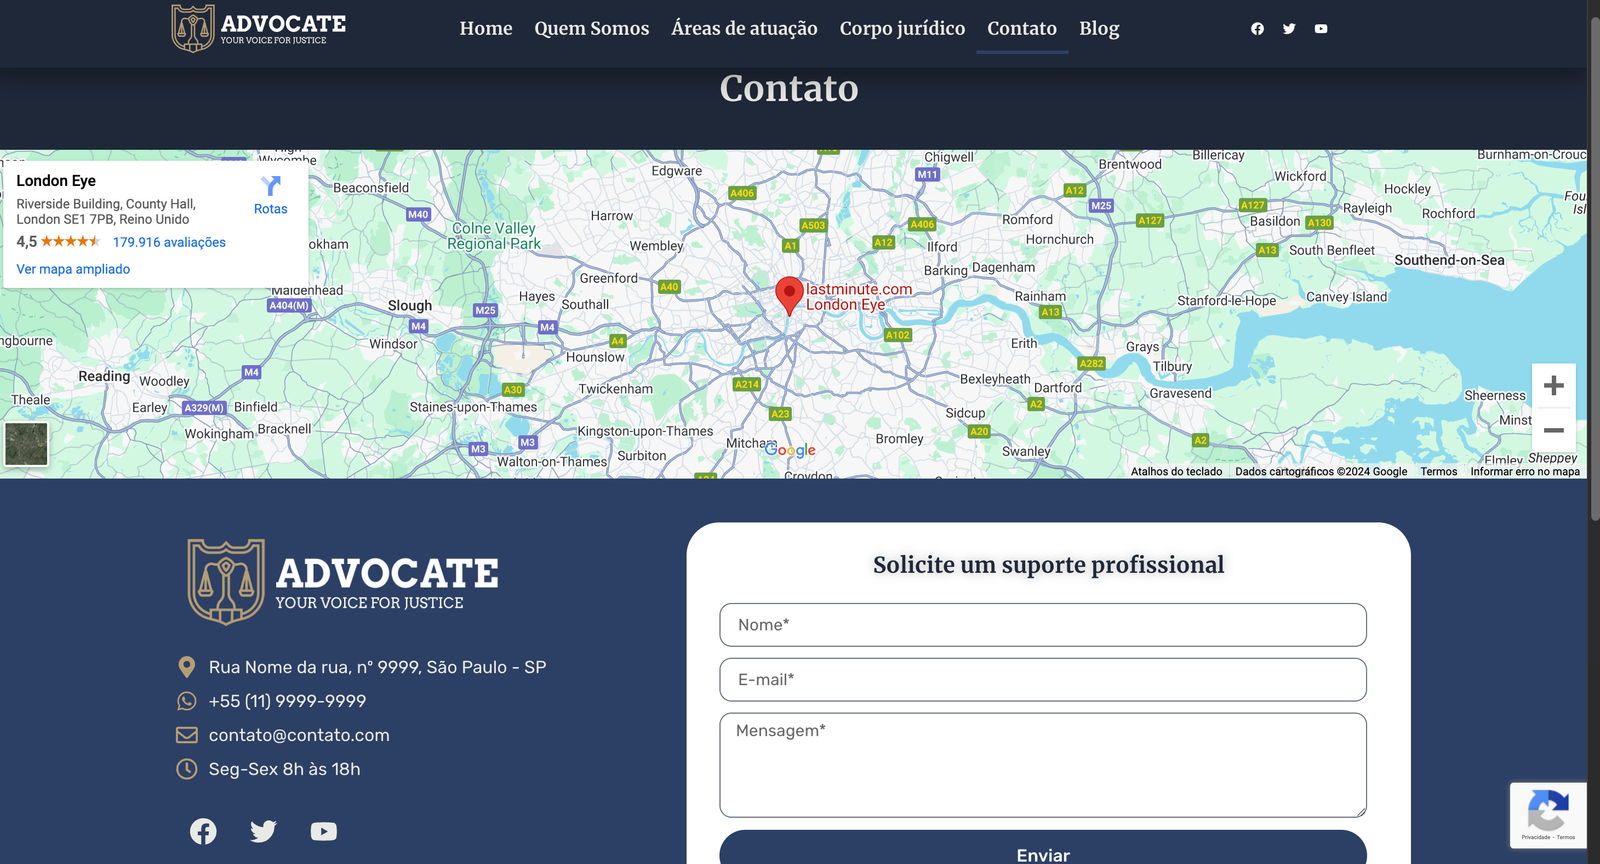Click Southend-on-Sea label on map
The image size is (1600, 864).
(1449, 260)
